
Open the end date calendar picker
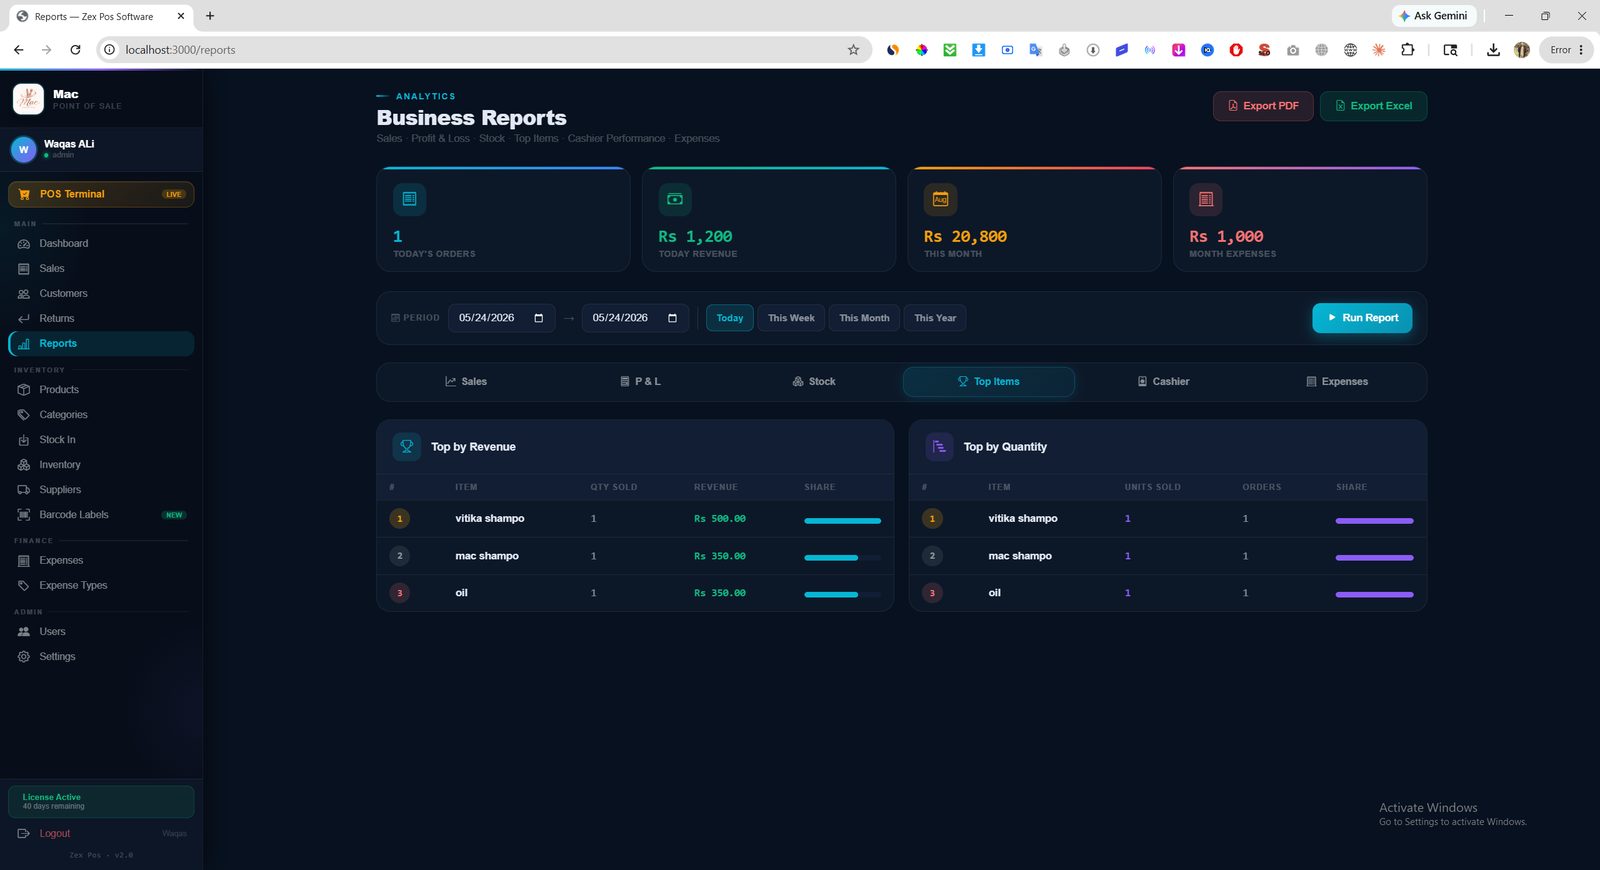click(673, 318)
